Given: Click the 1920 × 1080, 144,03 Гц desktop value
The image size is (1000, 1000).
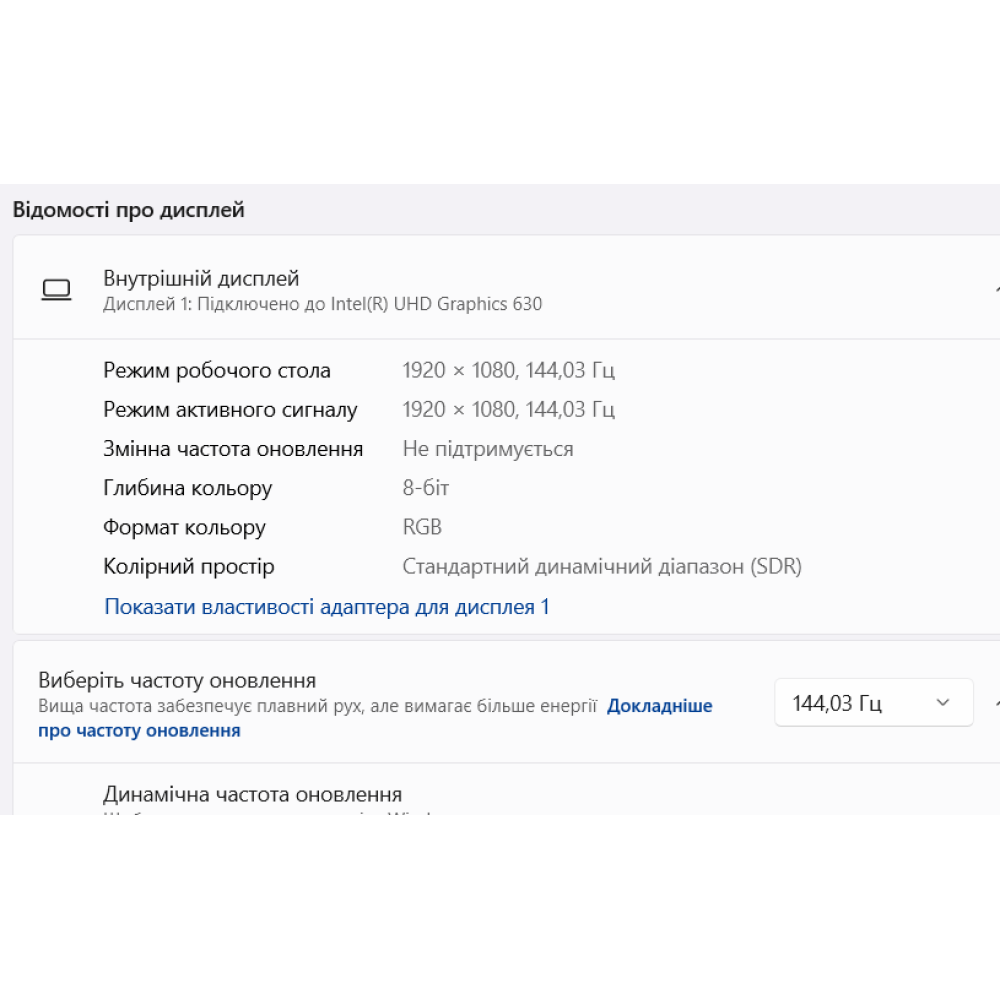Looking at the screenshot, I should point(509,370).
